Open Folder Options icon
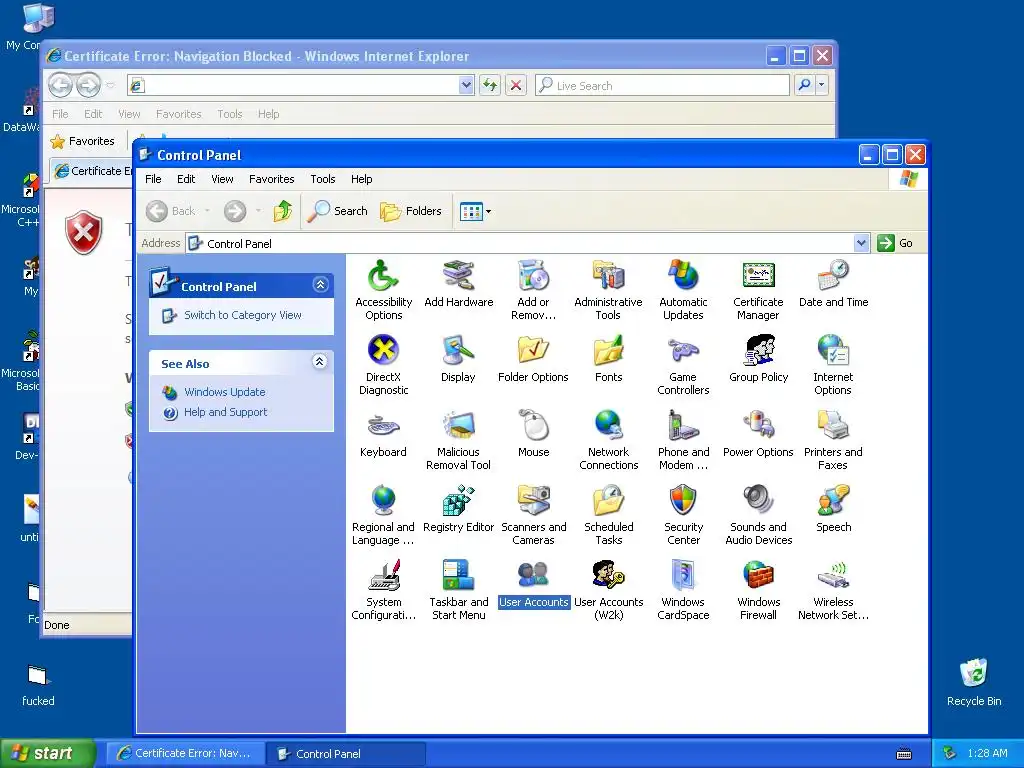The height and width of the screenshot is (768, 1024). [533, 359]
